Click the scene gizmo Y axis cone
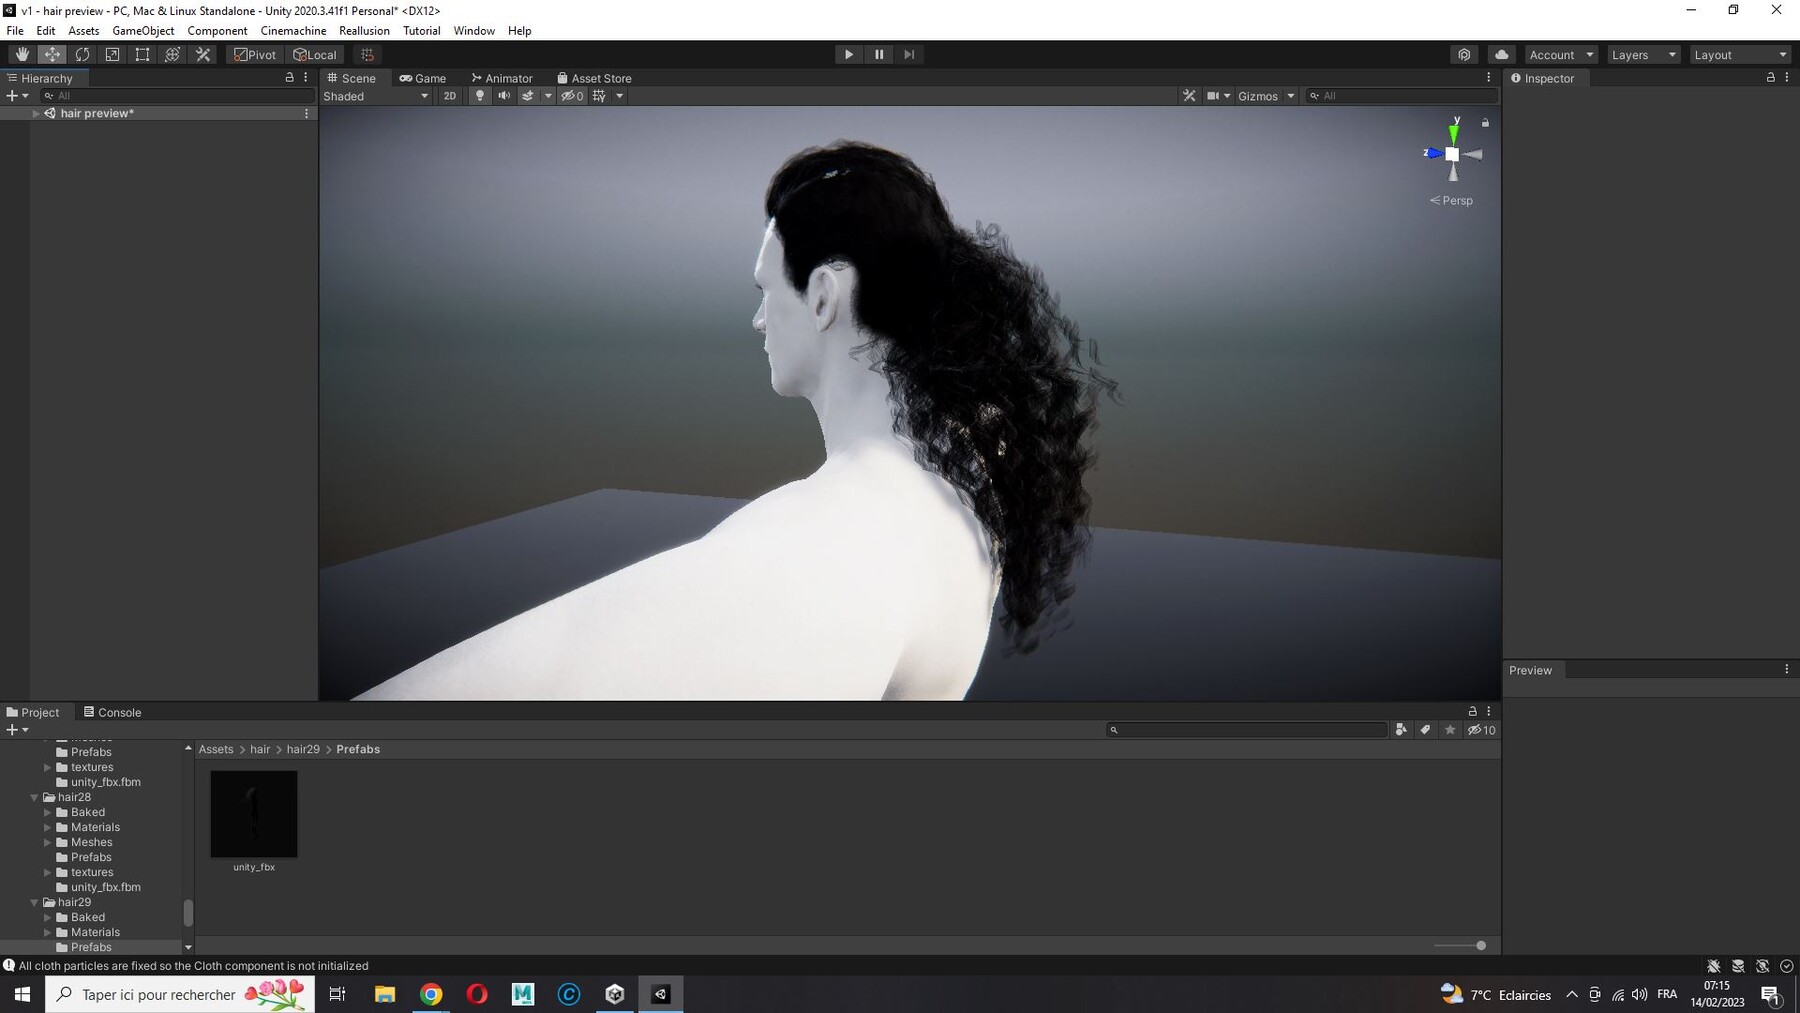Viewport: 1800px width, 1013px height. tap(1454, 132)
